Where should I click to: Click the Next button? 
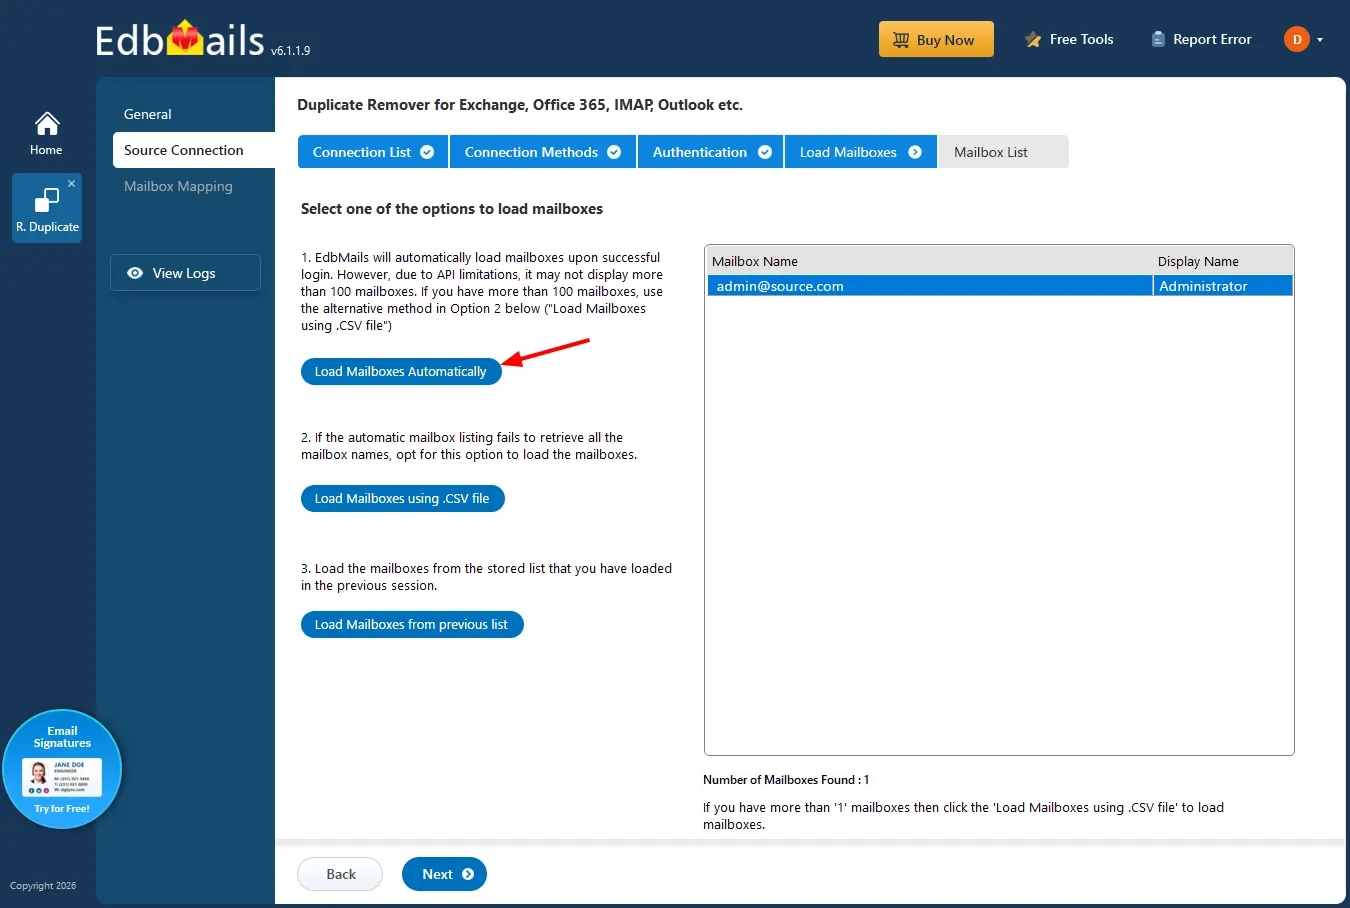(444, 874)
